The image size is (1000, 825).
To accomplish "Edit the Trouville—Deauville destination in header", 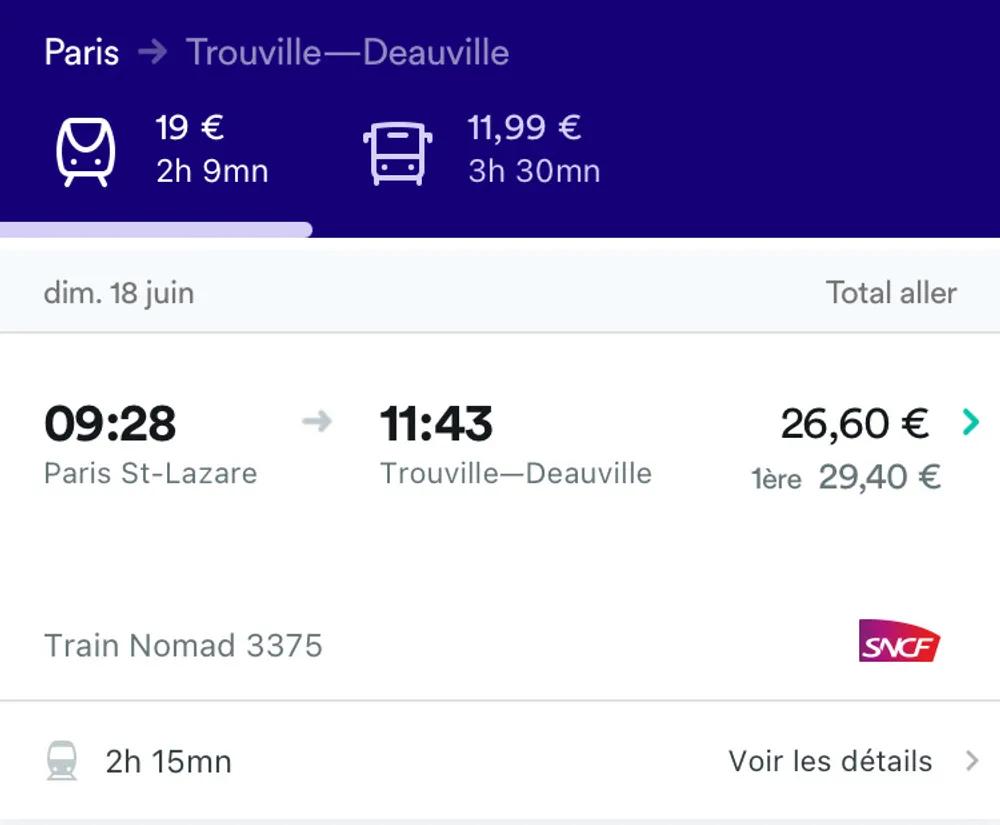I will pos(348,52).
